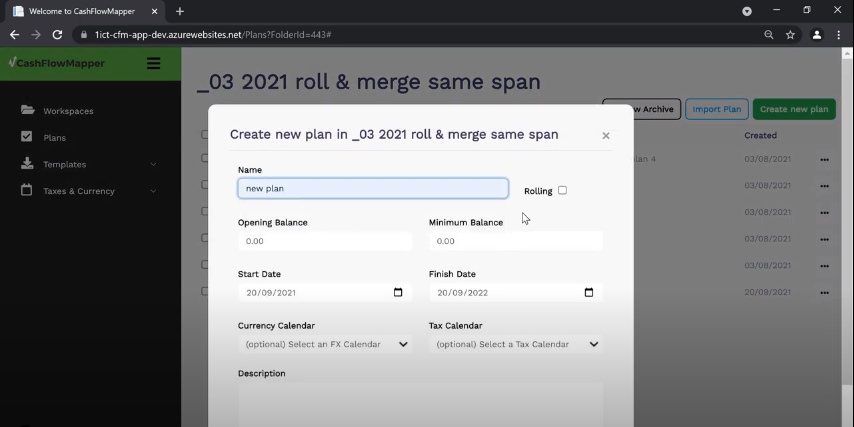The height and width of the screenshot is (427, 854).
Task: Click the page heading _03 2021 roll & merge
Action: pyautogui.click(x=369, y=82)
